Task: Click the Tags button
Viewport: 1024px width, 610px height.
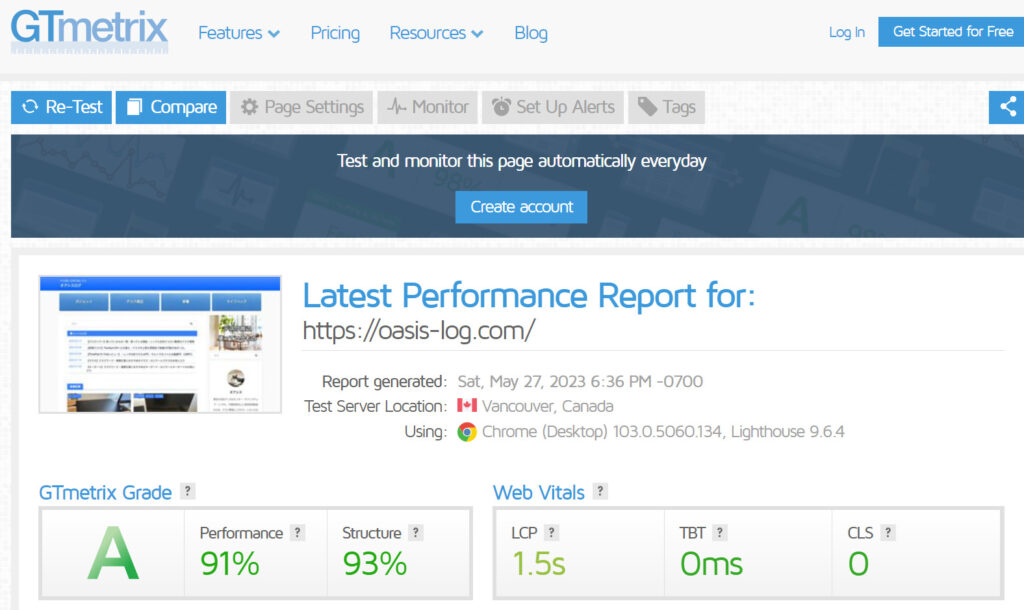Action: point(666,107)
